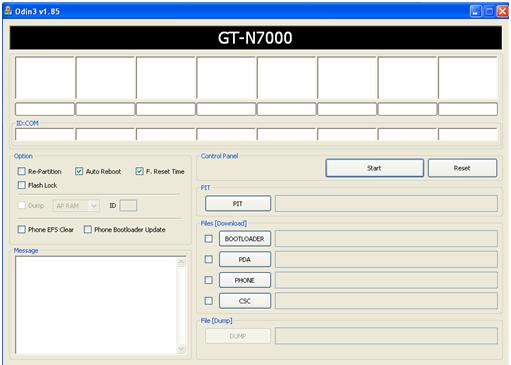Click the first ID:COM port slot

pyautogui.click(x=45, y=134)
